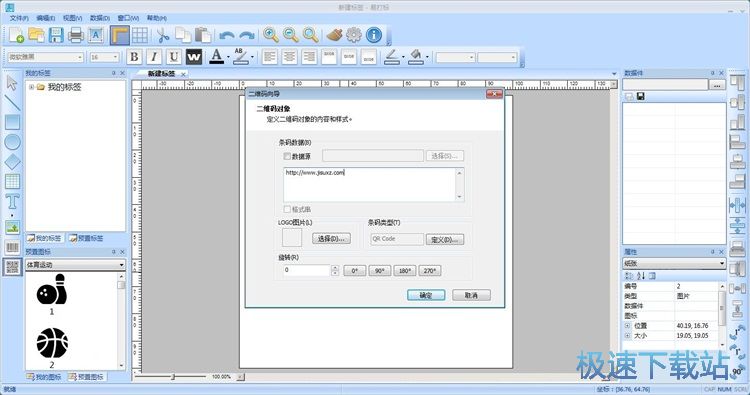Image resolution: width=750 pixels, height=395 pixels.
Task: Cancel the QR code wizard
Action: click(x=472, y=296)
